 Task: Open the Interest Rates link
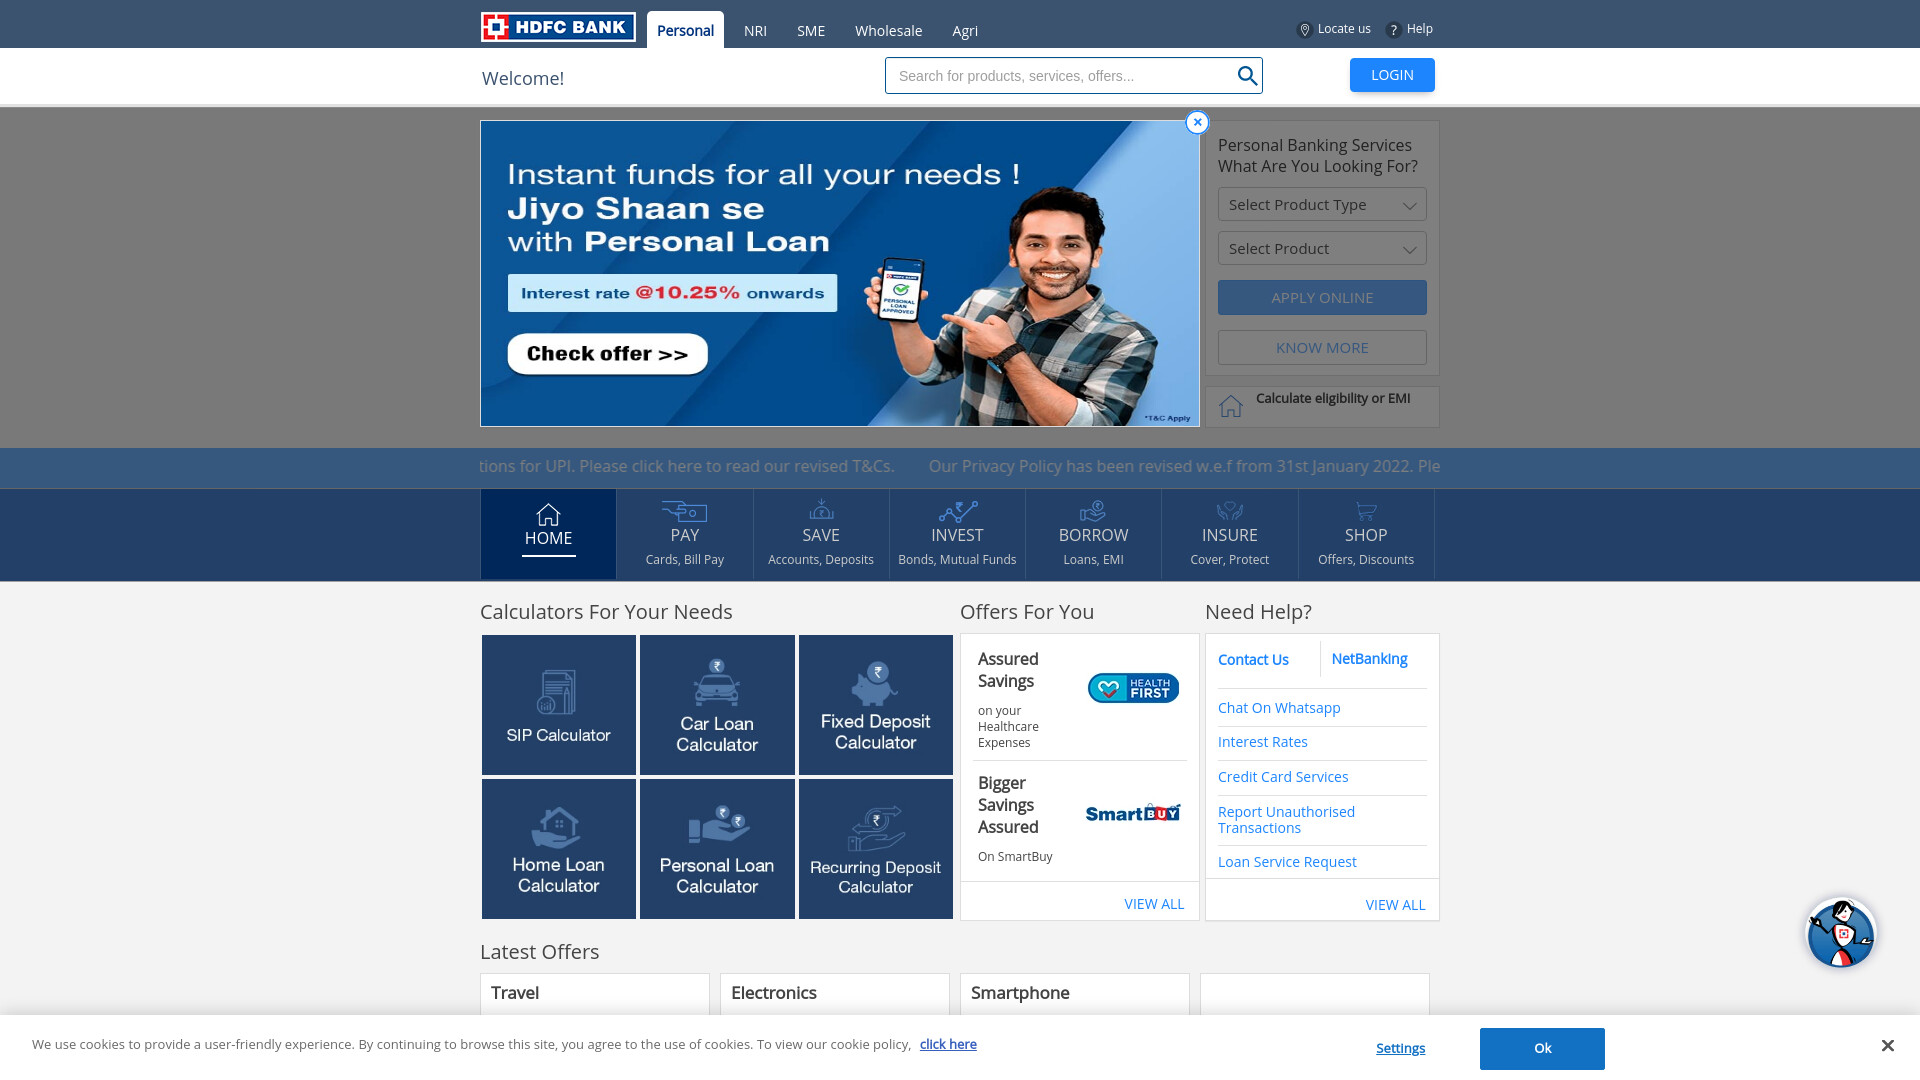(x=1262, y=742)
